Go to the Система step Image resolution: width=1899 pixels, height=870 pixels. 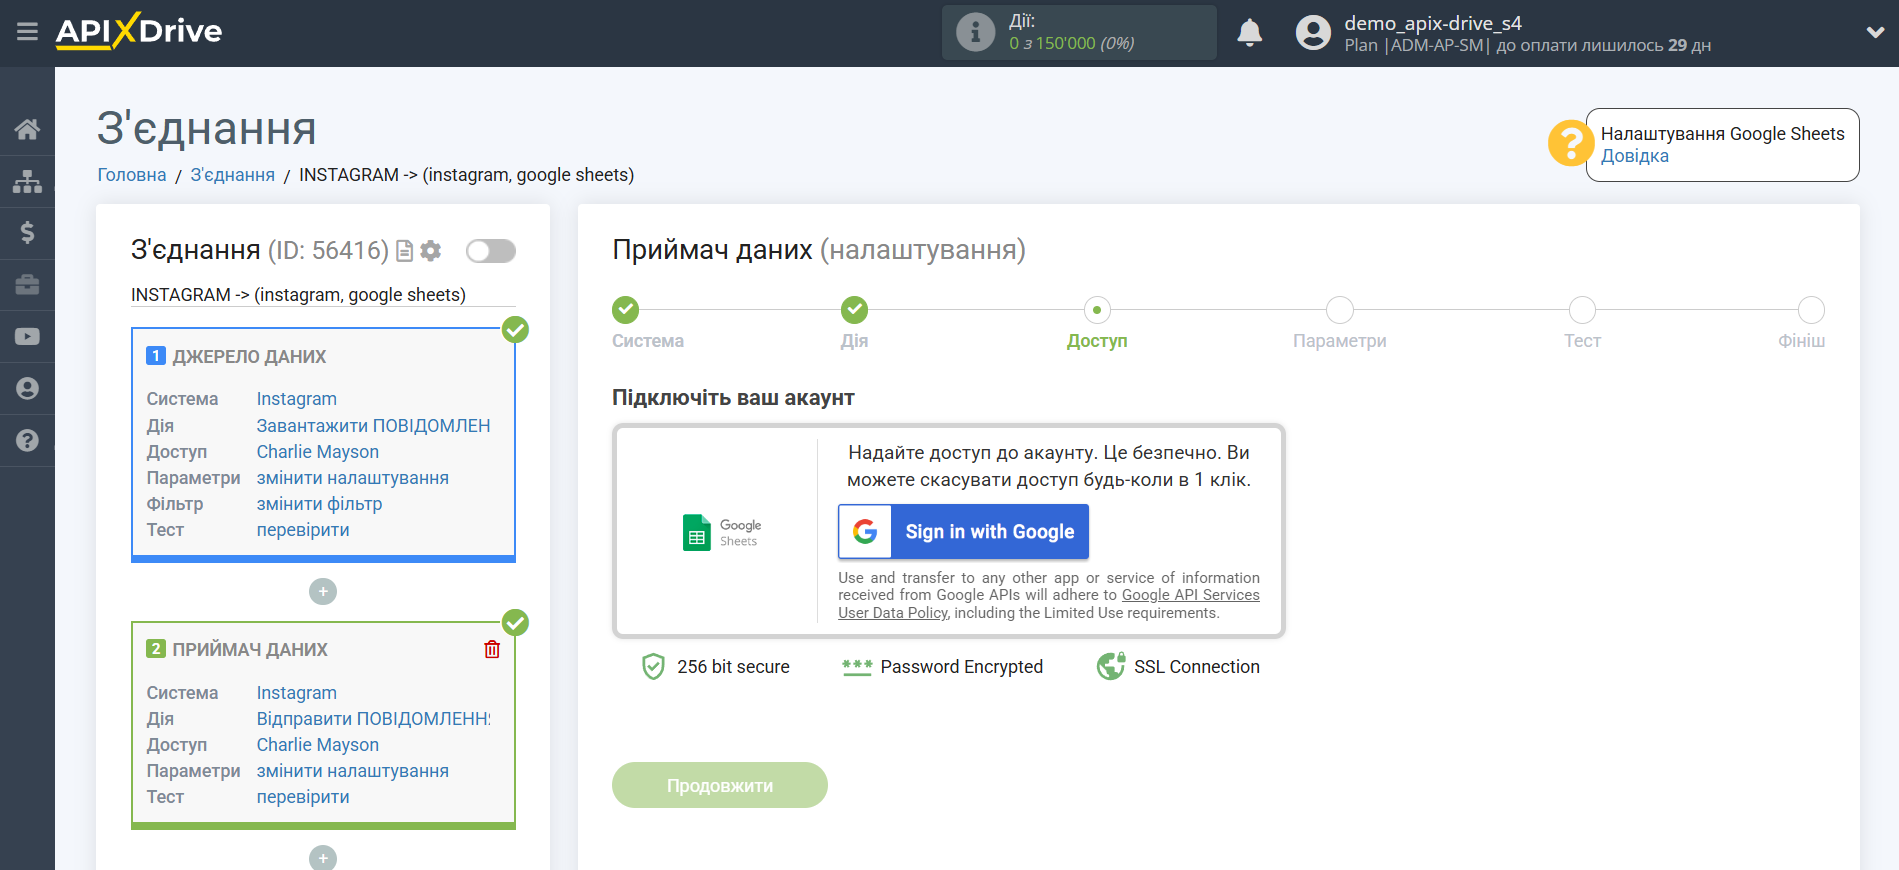click(x=626, y=311)
